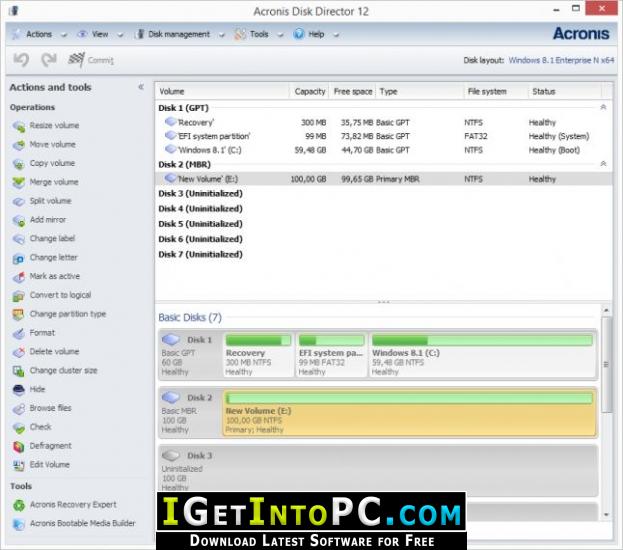Click the Change cluster size icon

[19, 371]
